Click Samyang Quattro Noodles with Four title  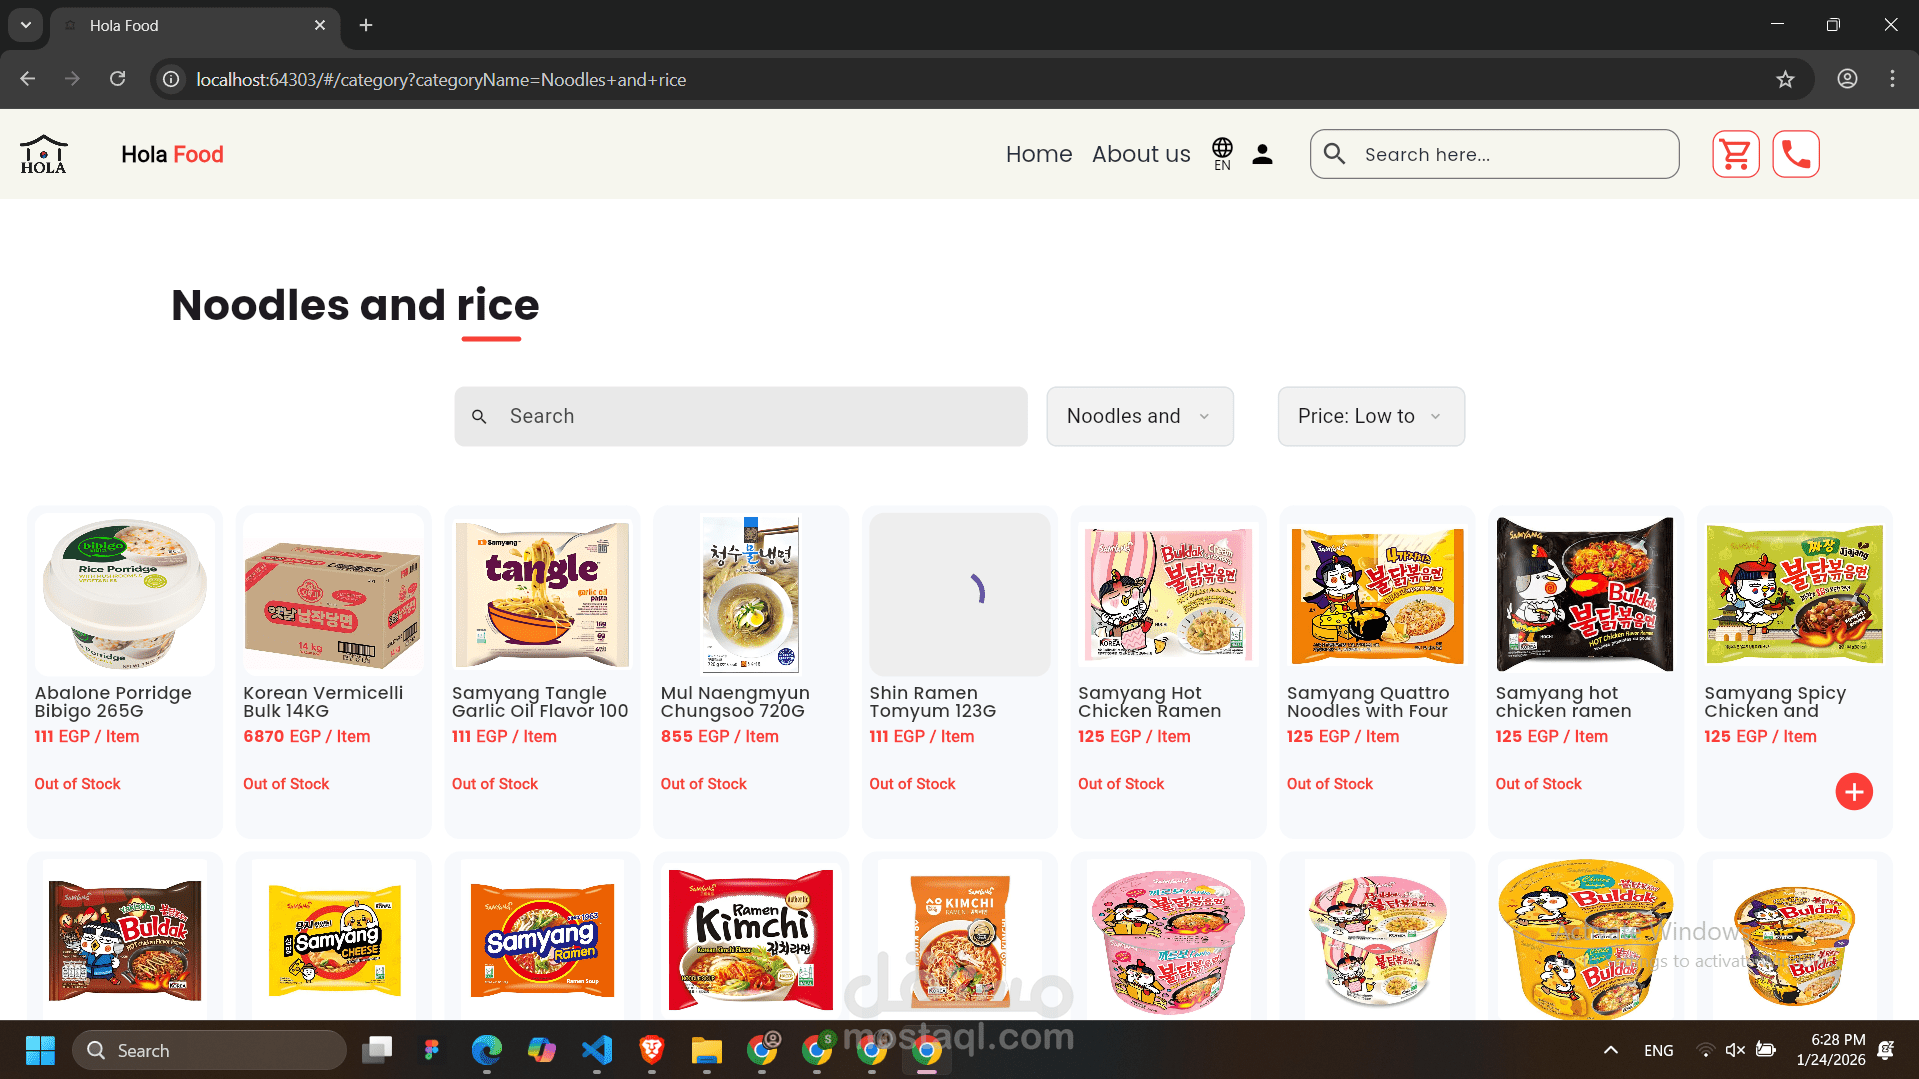tap(1368, 702)
